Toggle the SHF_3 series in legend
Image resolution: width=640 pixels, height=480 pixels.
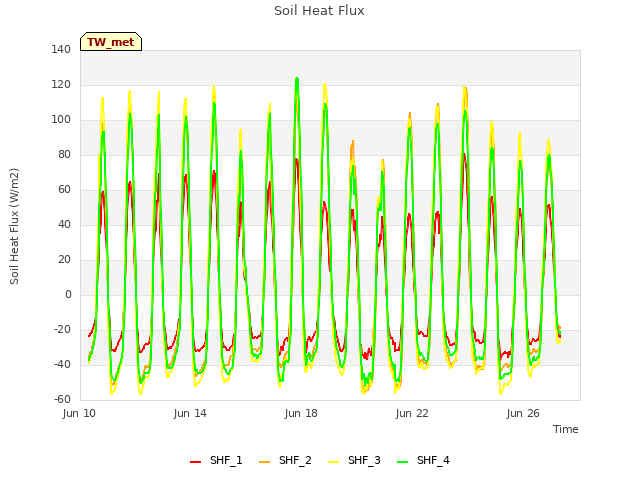pos(354,460)
